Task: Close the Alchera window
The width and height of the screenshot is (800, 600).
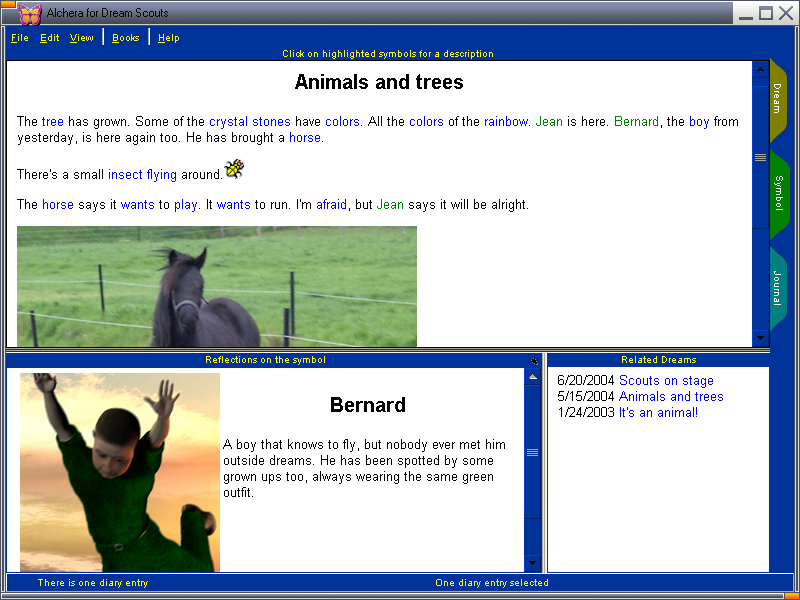Action: [x=786, y=13]
